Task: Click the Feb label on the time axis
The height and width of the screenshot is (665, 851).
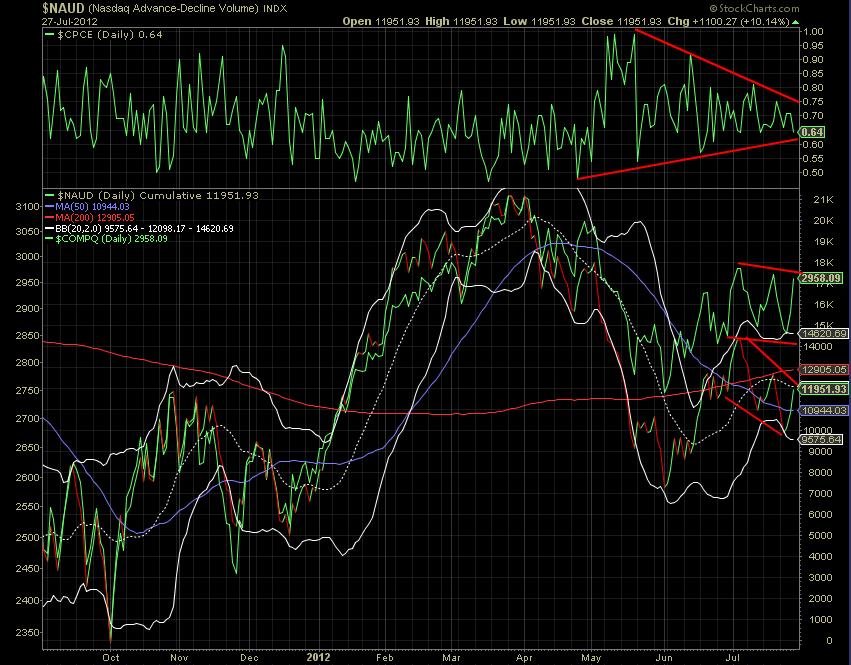Action: (384, 657)
